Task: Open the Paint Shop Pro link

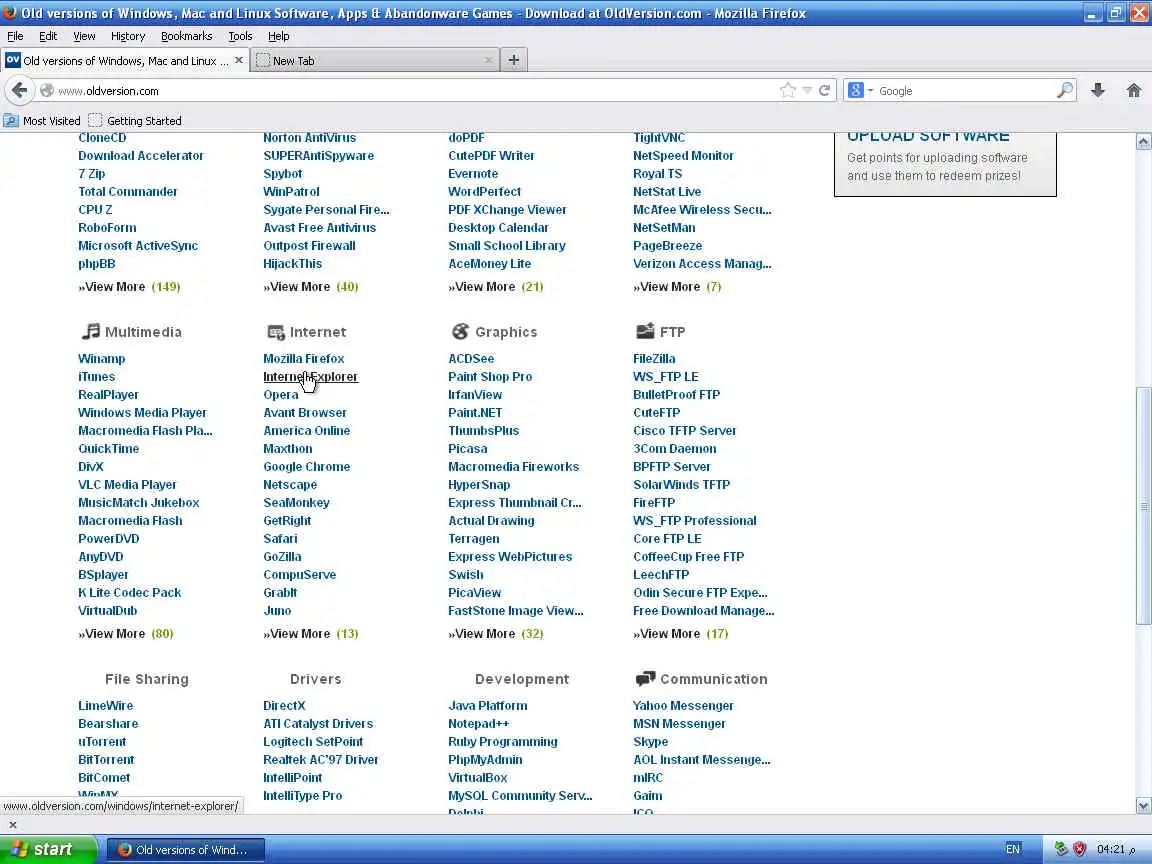Action: (x=490, y=376)
